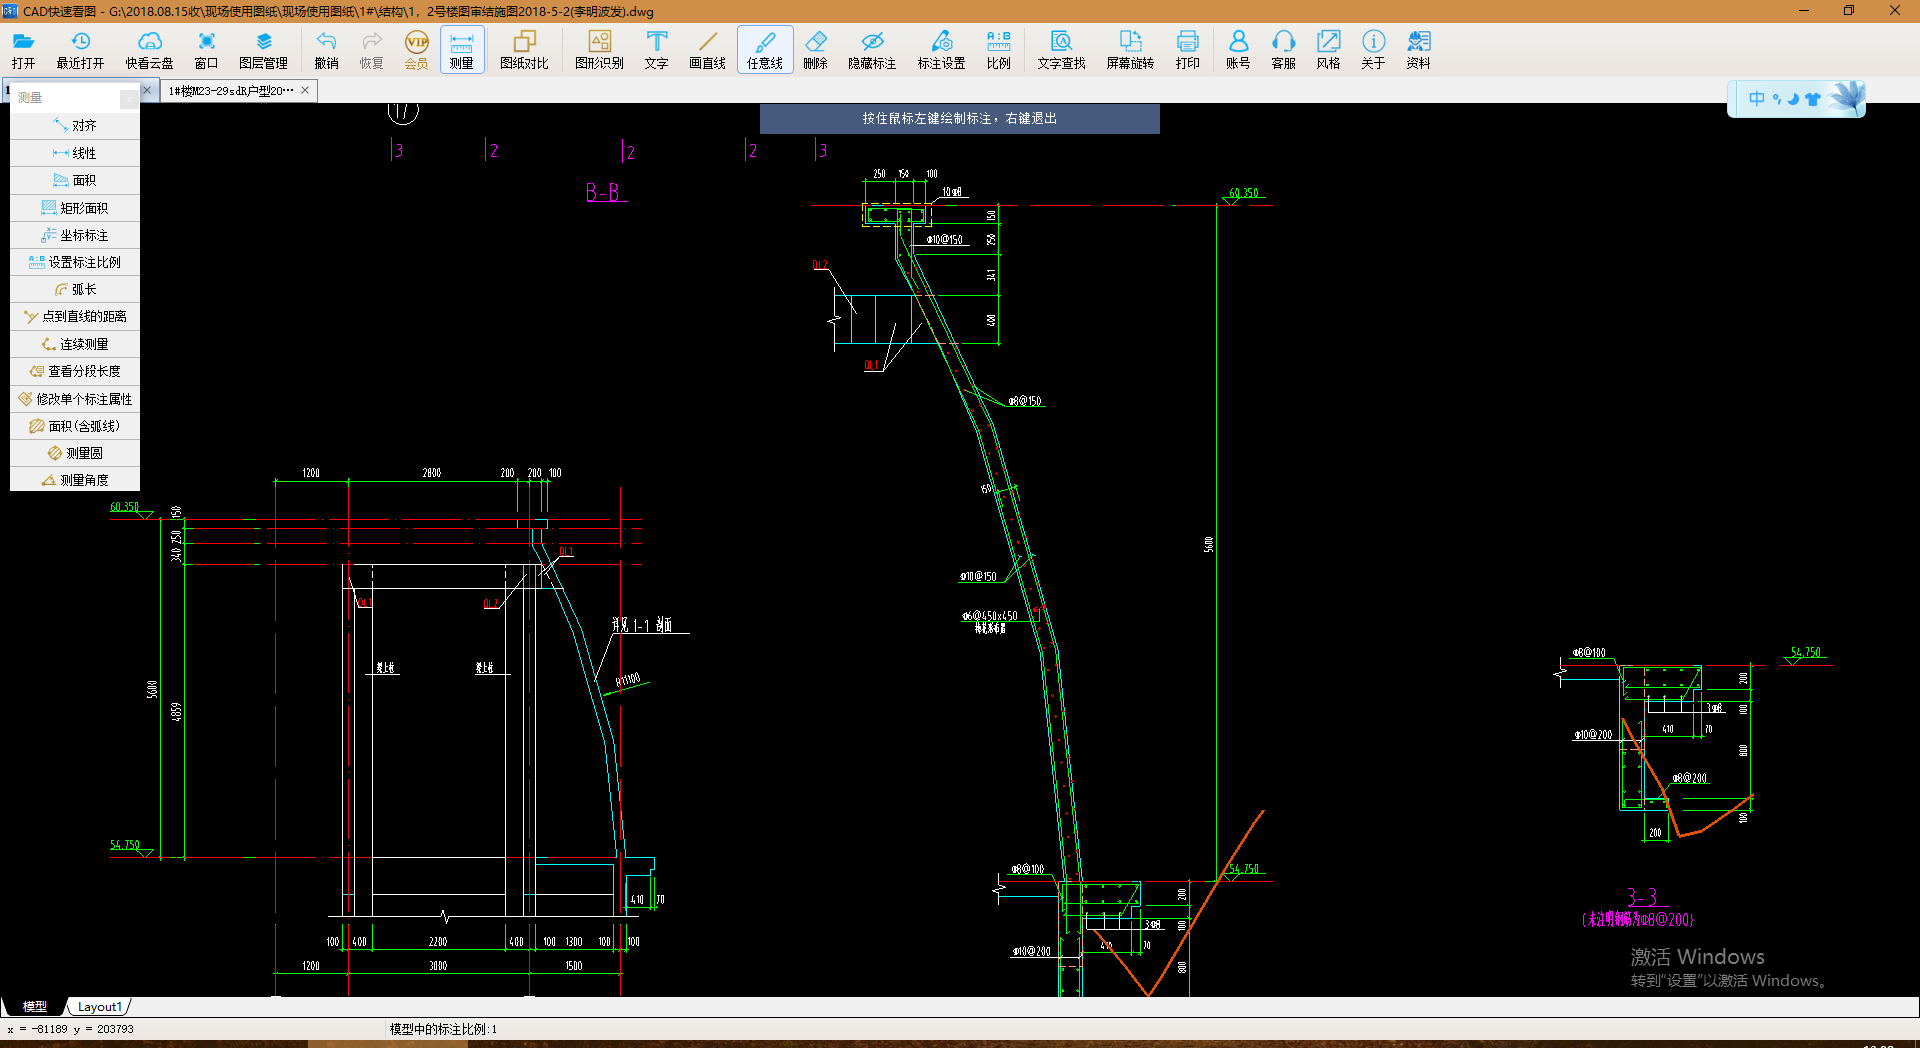This screenshot has width=1920, height=1048.
Task: Choose 线性 linear measurement
Action: tap(75, 153)
